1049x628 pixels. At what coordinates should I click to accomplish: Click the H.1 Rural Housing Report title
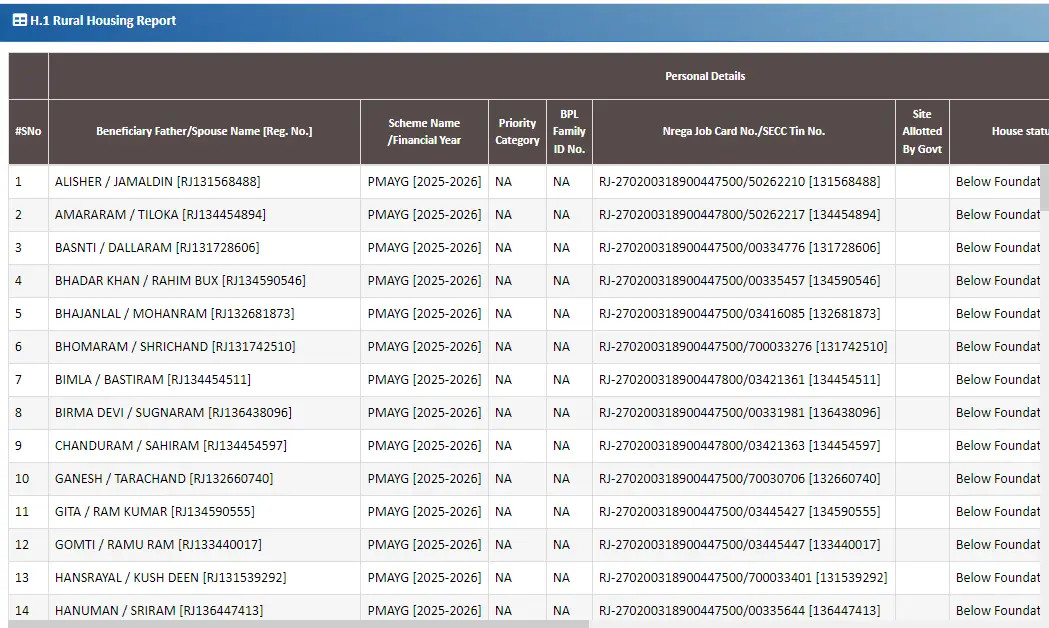pos(103,20)
